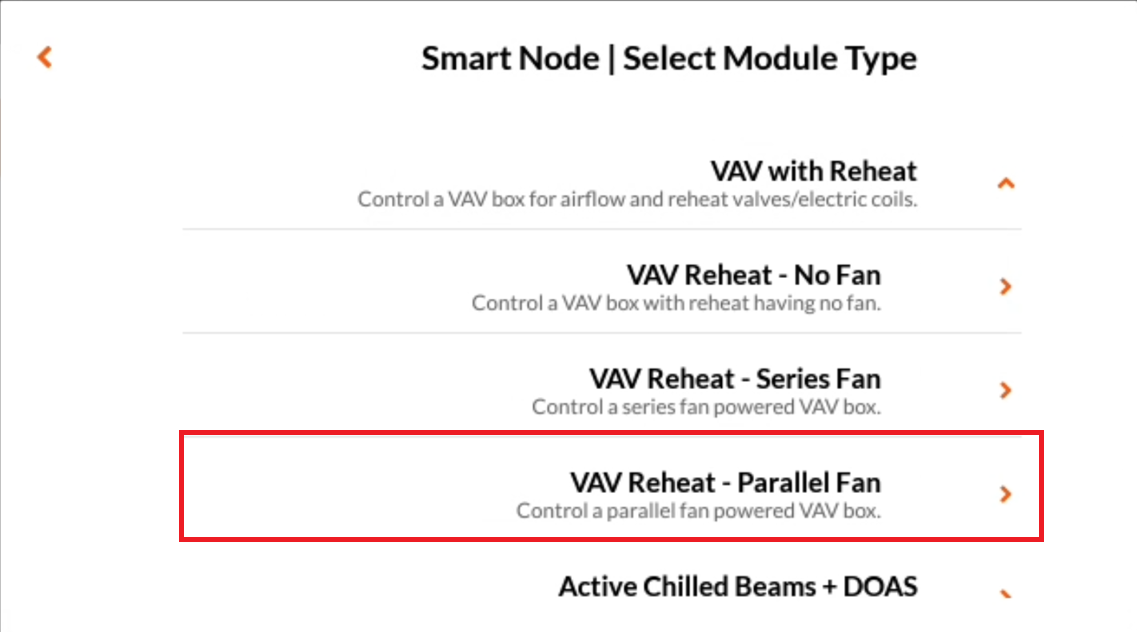
Task: Expand Active Chilled Beams + DOAS chevron
Action: tap(1006, 594)
